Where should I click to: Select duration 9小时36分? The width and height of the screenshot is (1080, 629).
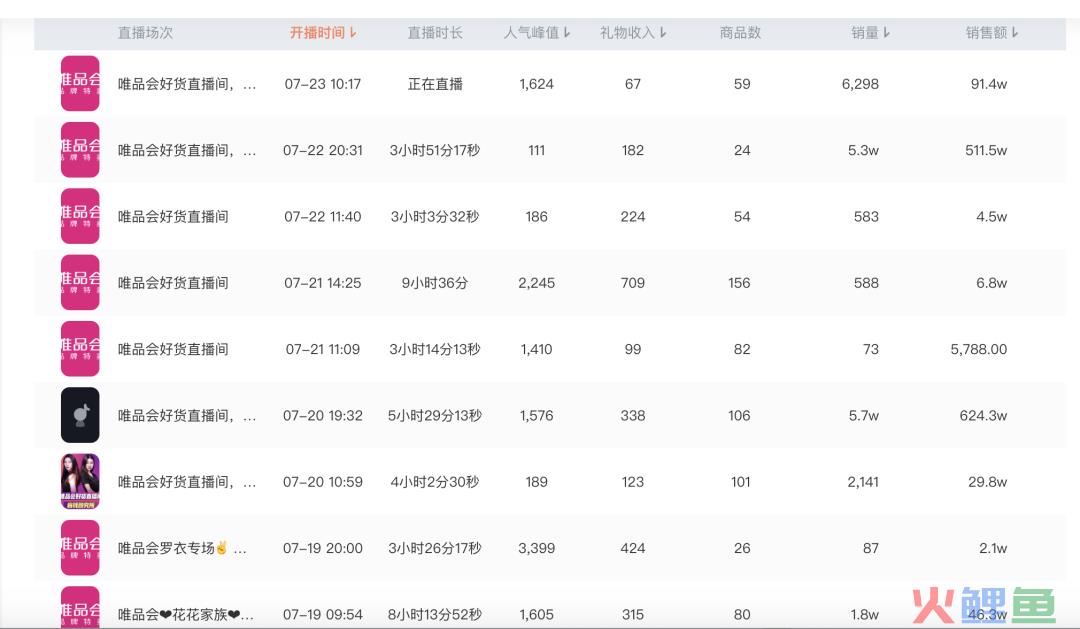(435, 282)
